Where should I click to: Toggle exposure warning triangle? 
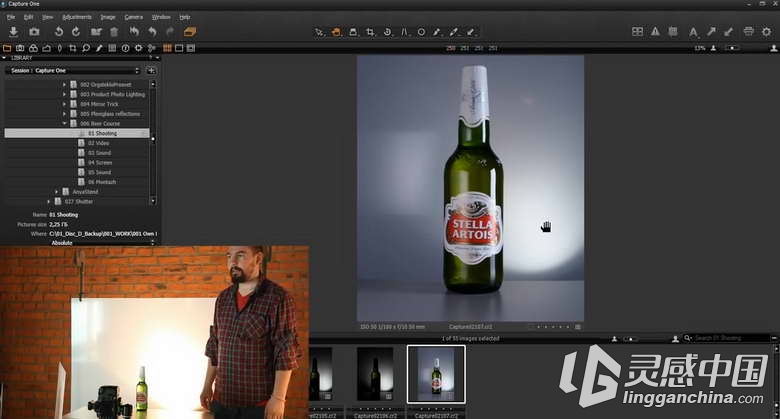tap(655, 32)
